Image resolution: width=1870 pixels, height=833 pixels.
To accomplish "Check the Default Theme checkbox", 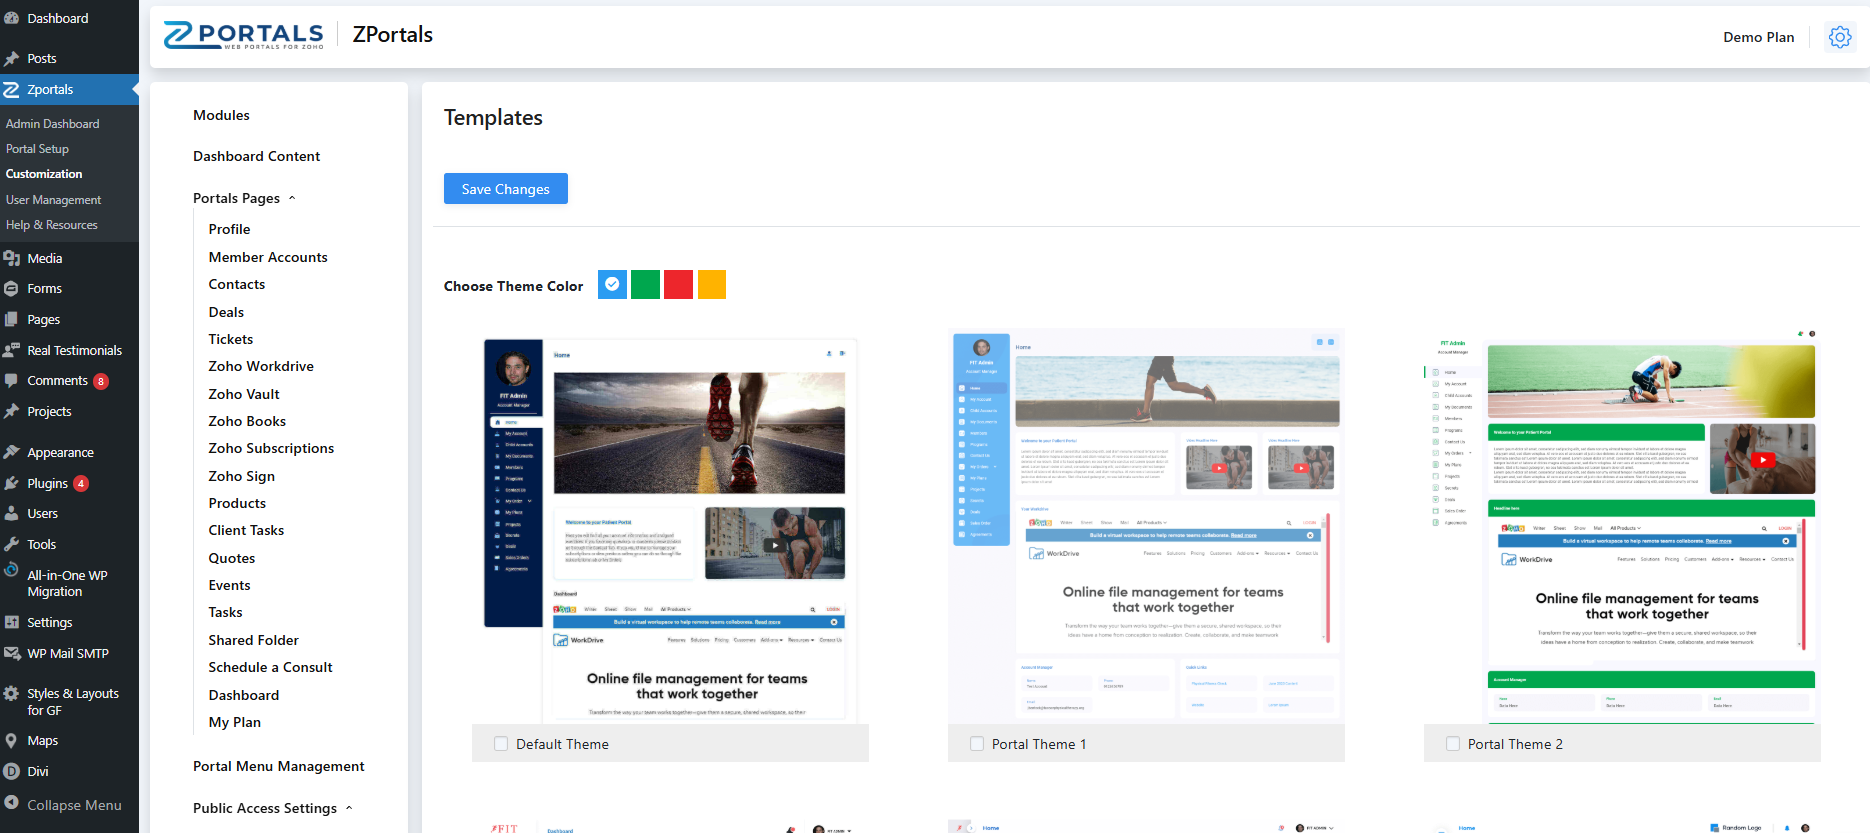I will 501,744.
